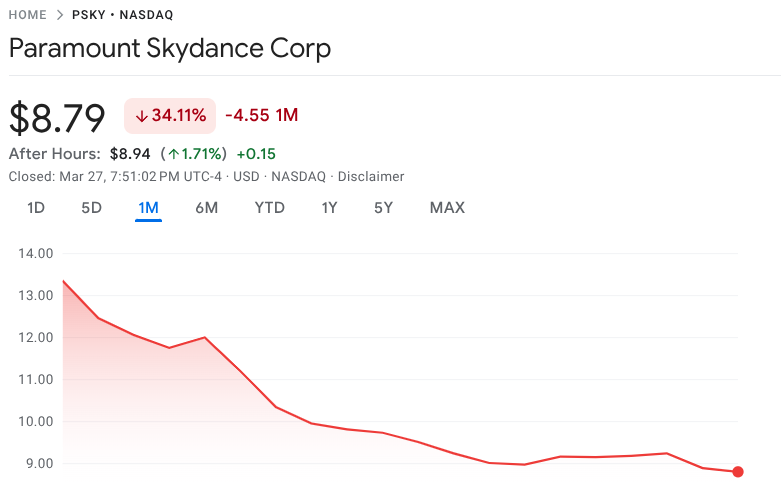Viewport: 781px width, 494px height.
Task: Click the After Hours label
Action: (55, 154)
